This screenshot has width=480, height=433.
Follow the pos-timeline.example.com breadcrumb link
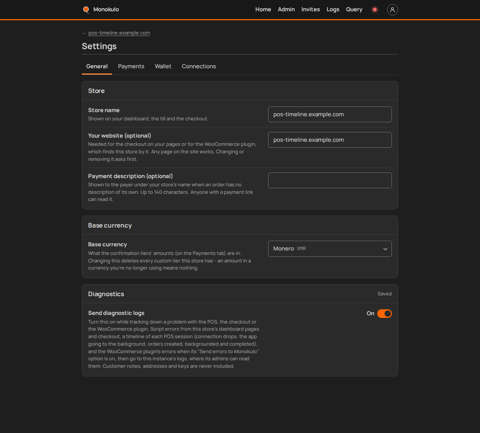119,33
